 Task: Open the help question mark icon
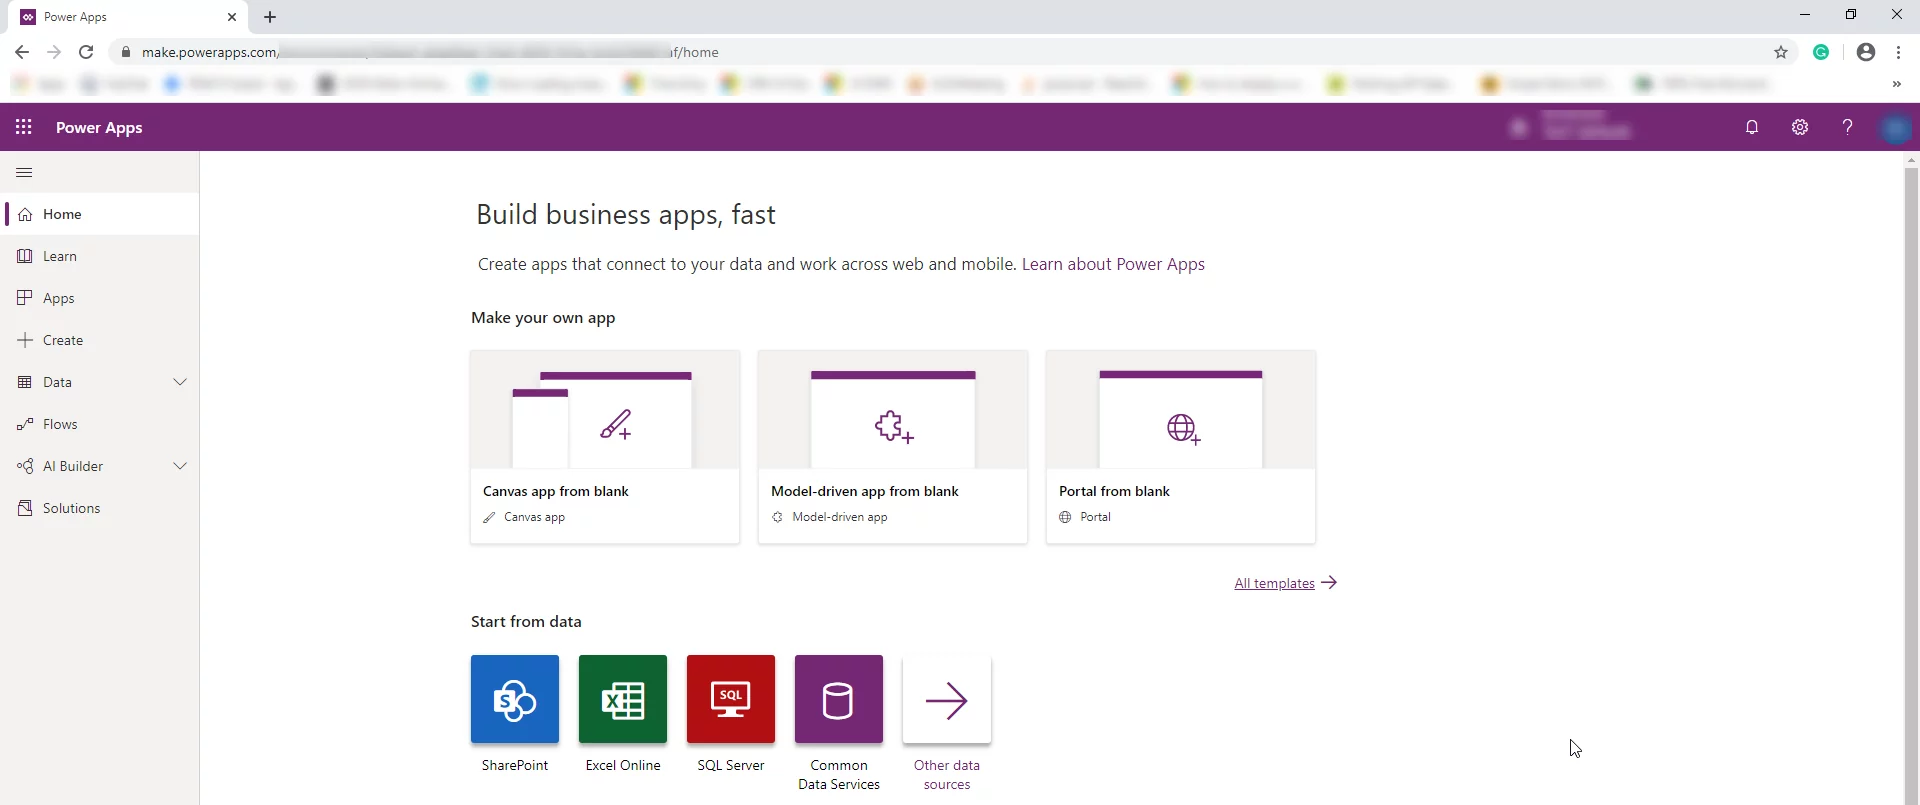click(x=1848, y=127)
